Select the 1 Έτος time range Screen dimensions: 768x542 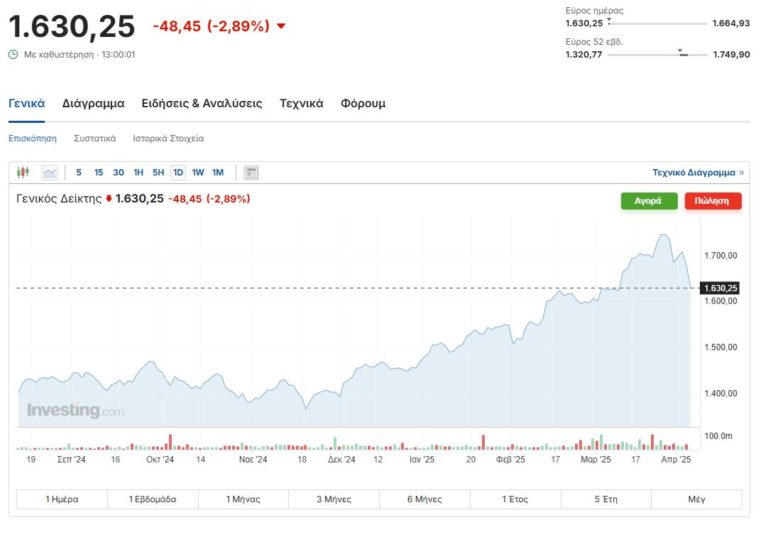[x=516, y=498]
